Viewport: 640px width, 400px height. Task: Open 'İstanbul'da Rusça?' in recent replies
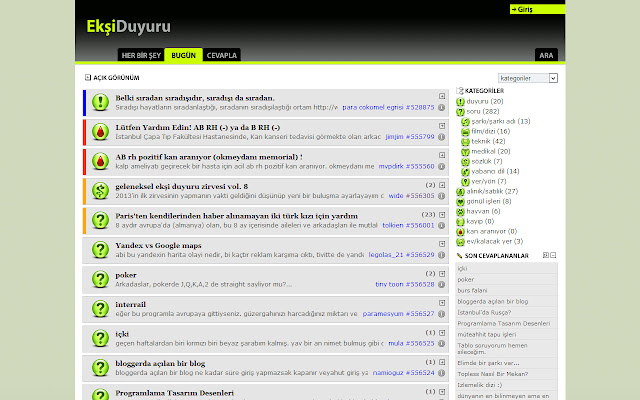coord(484,313)
